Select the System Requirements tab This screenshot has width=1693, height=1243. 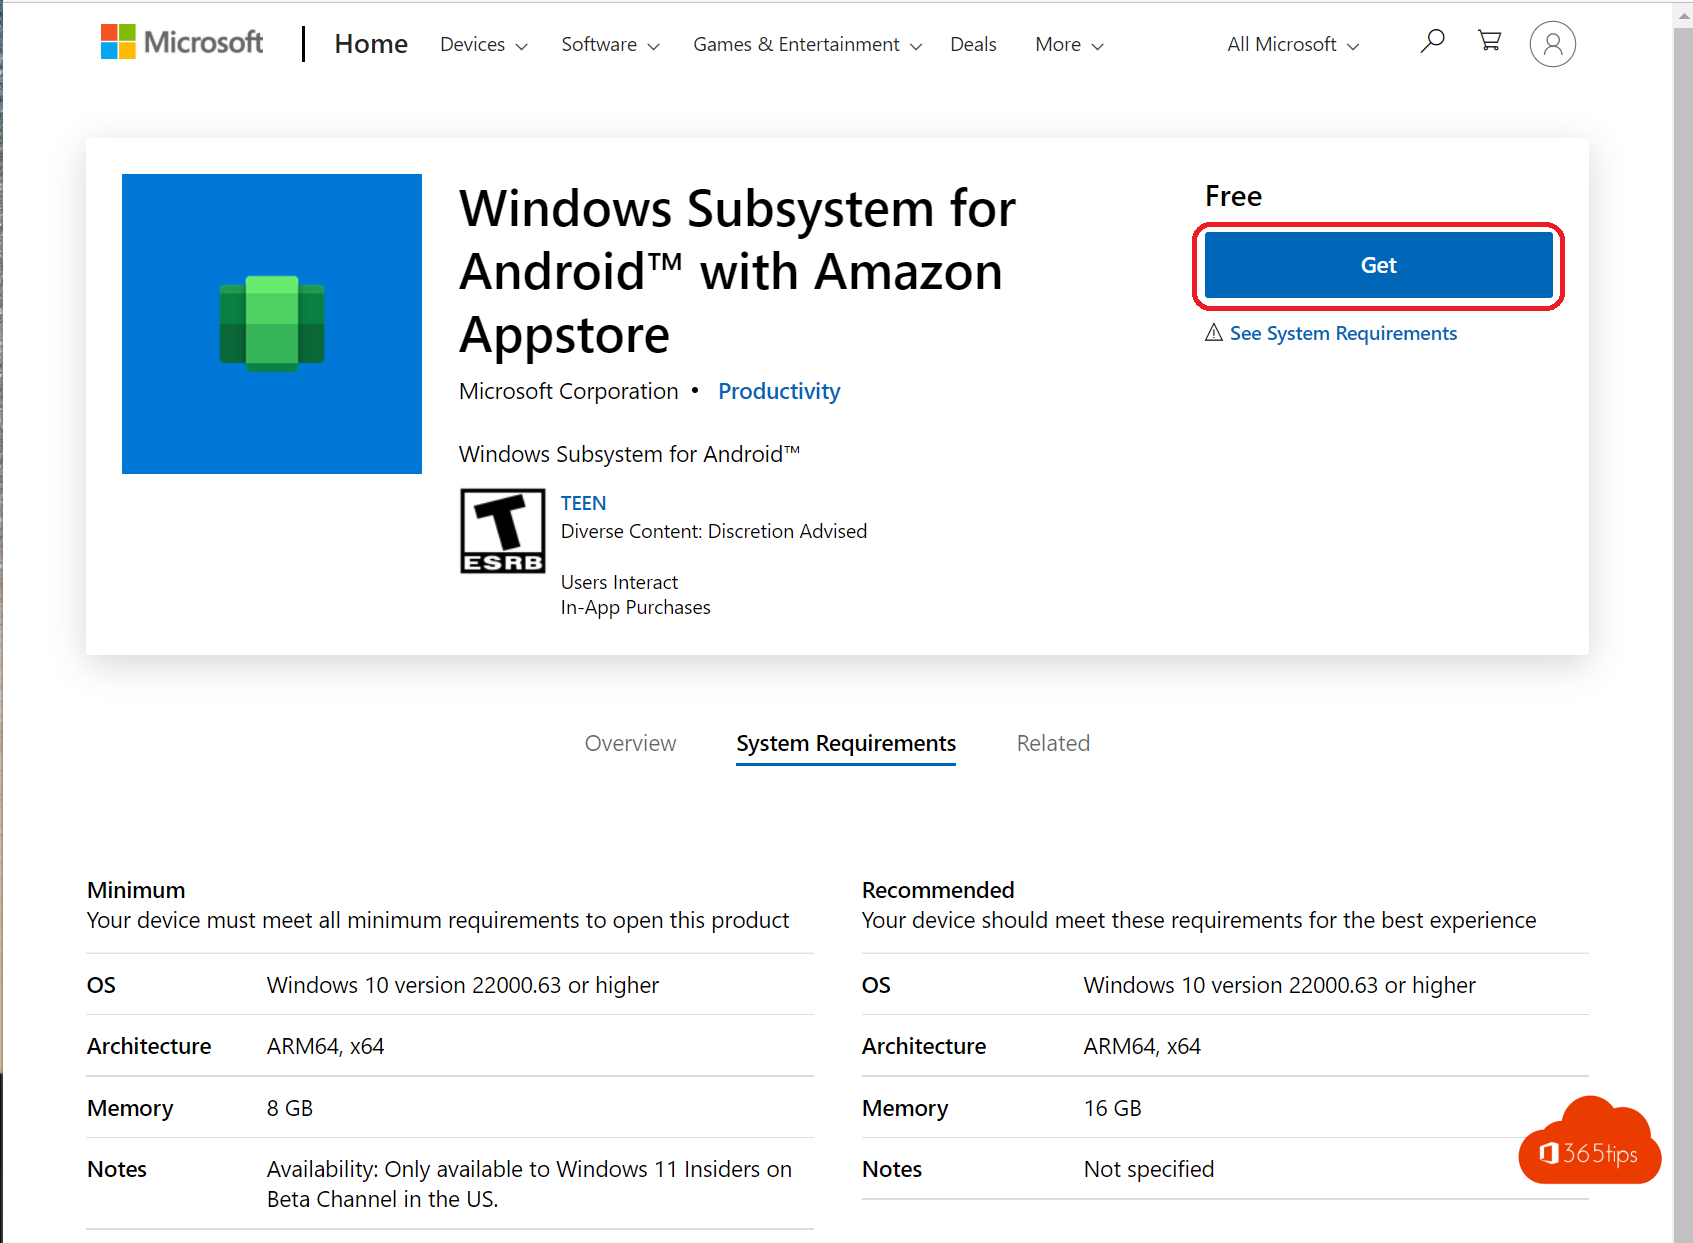point(846,744)
